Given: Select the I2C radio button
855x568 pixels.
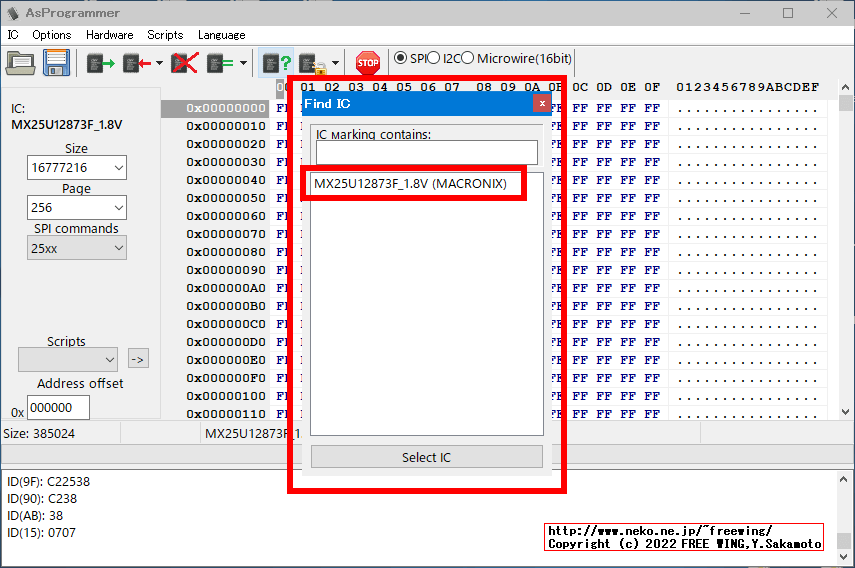Looking at the screenshot, I should pyautogui.click(x=433, y=58).
